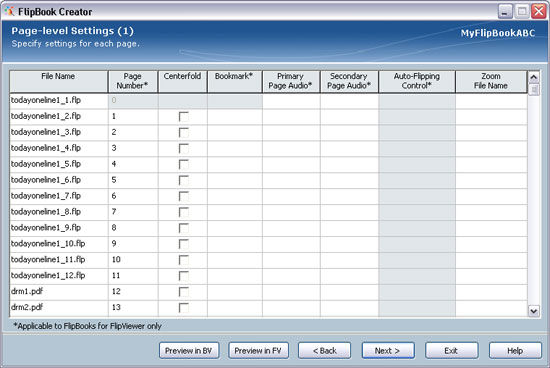Click the Auto-Flipping Control column header
Viewport: 550px width, 368px height.
417,82
